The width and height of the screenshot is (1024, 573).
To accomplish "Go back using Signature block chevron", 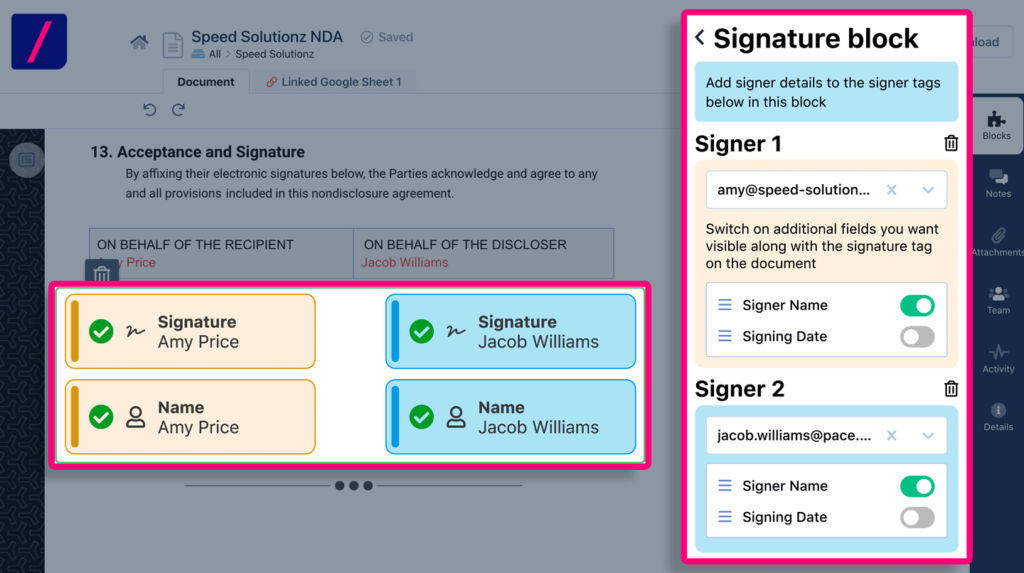I will [x=700, y=38].
